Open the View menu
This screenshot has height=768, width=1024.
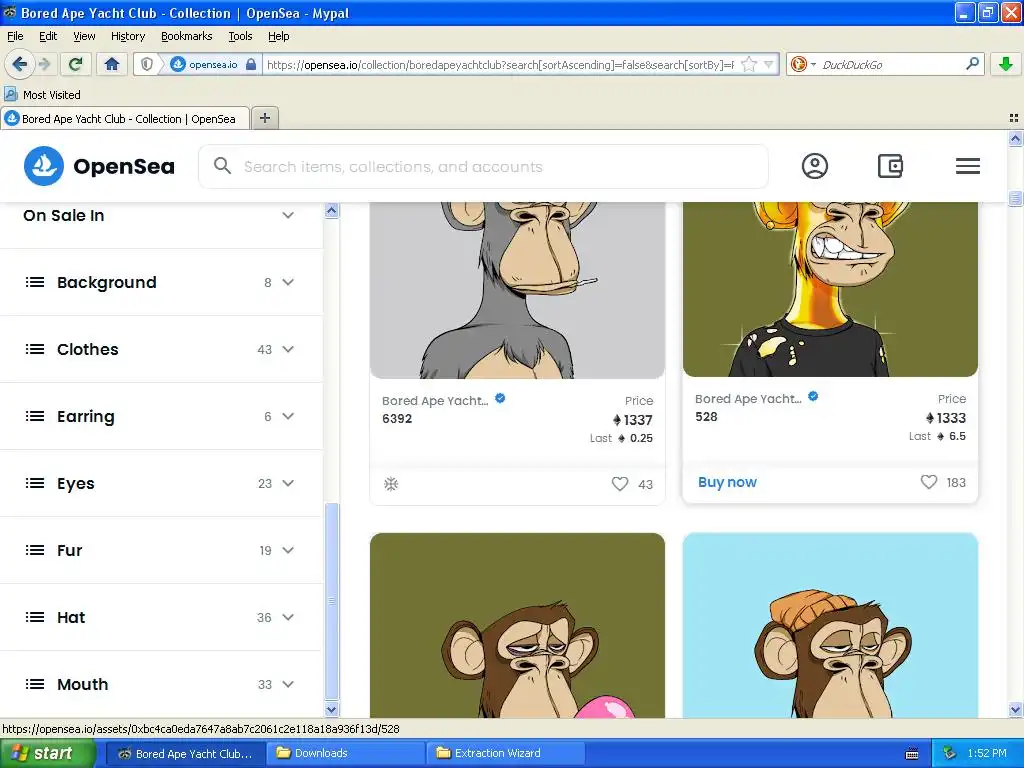coord(84,36)
